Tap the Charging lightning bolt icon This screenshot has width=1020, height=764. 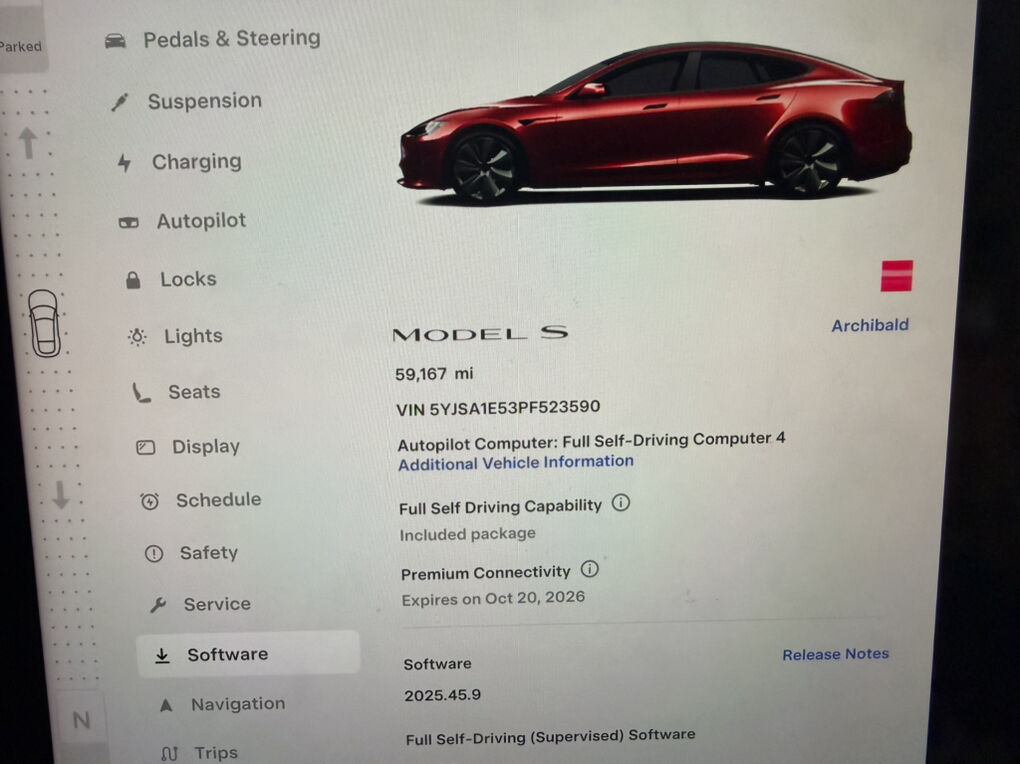click(124, 162)
